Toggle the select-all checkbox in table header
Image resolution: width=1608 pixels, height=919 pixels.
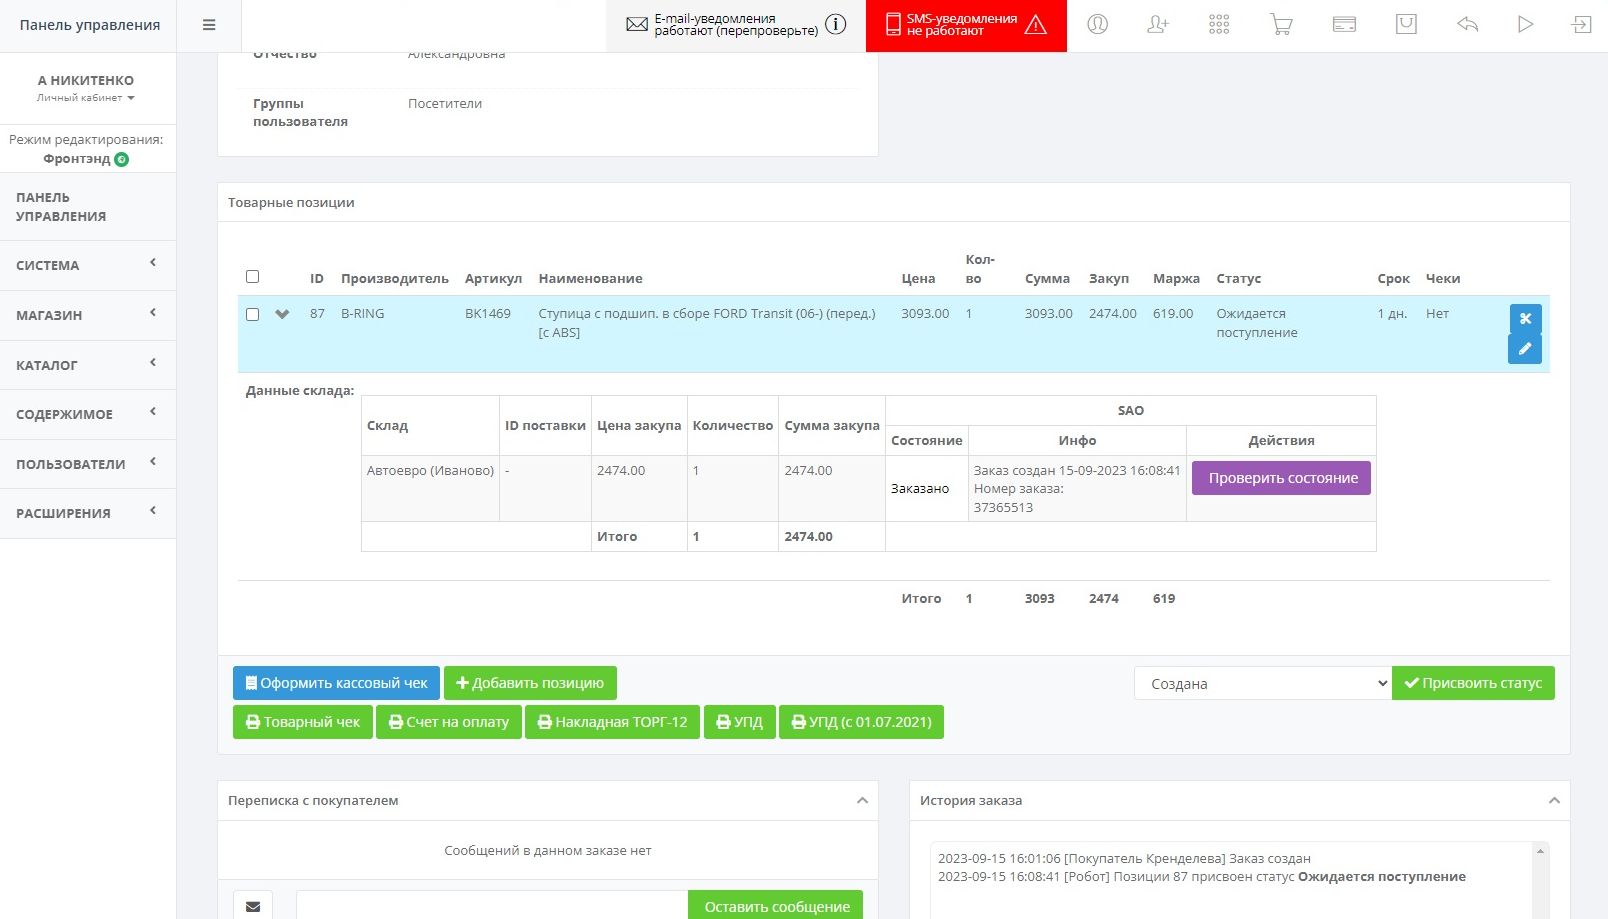coord(252,277)
